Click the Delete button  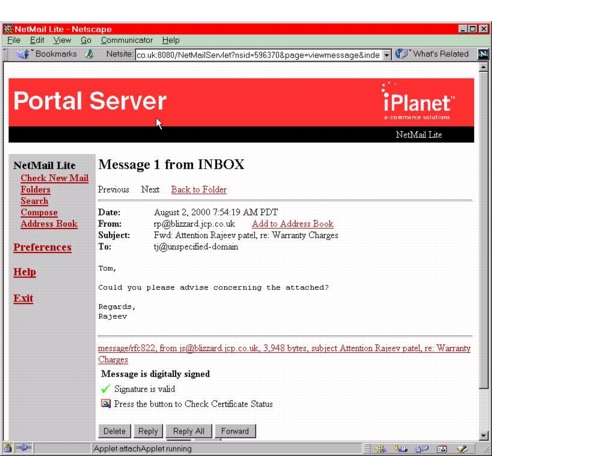pyautogui.click(x=114, y=431)
